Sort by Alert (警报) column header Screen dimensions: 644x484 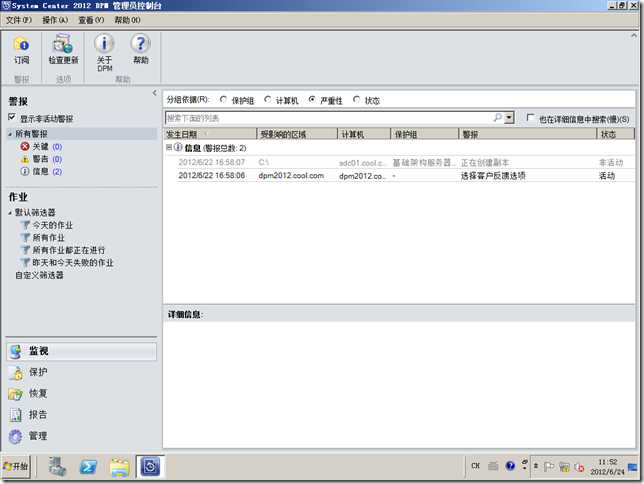pos(528,134)
